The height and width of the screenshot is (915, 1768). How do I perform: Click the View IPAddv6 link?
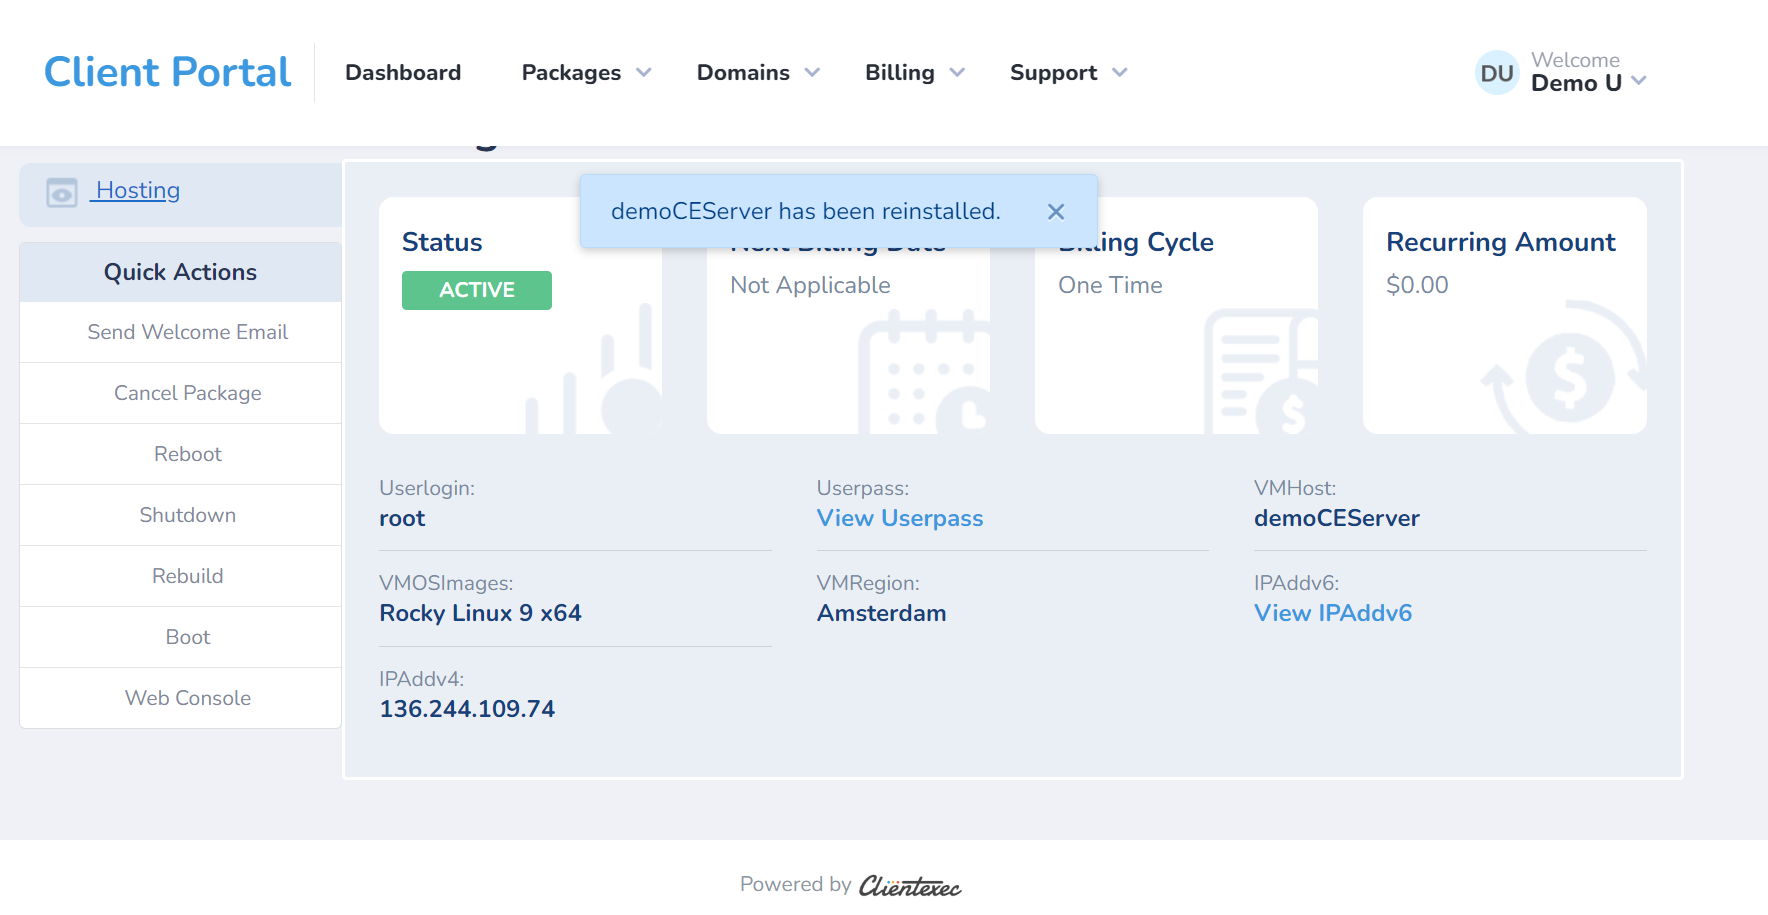click(x=1333, y=613)
